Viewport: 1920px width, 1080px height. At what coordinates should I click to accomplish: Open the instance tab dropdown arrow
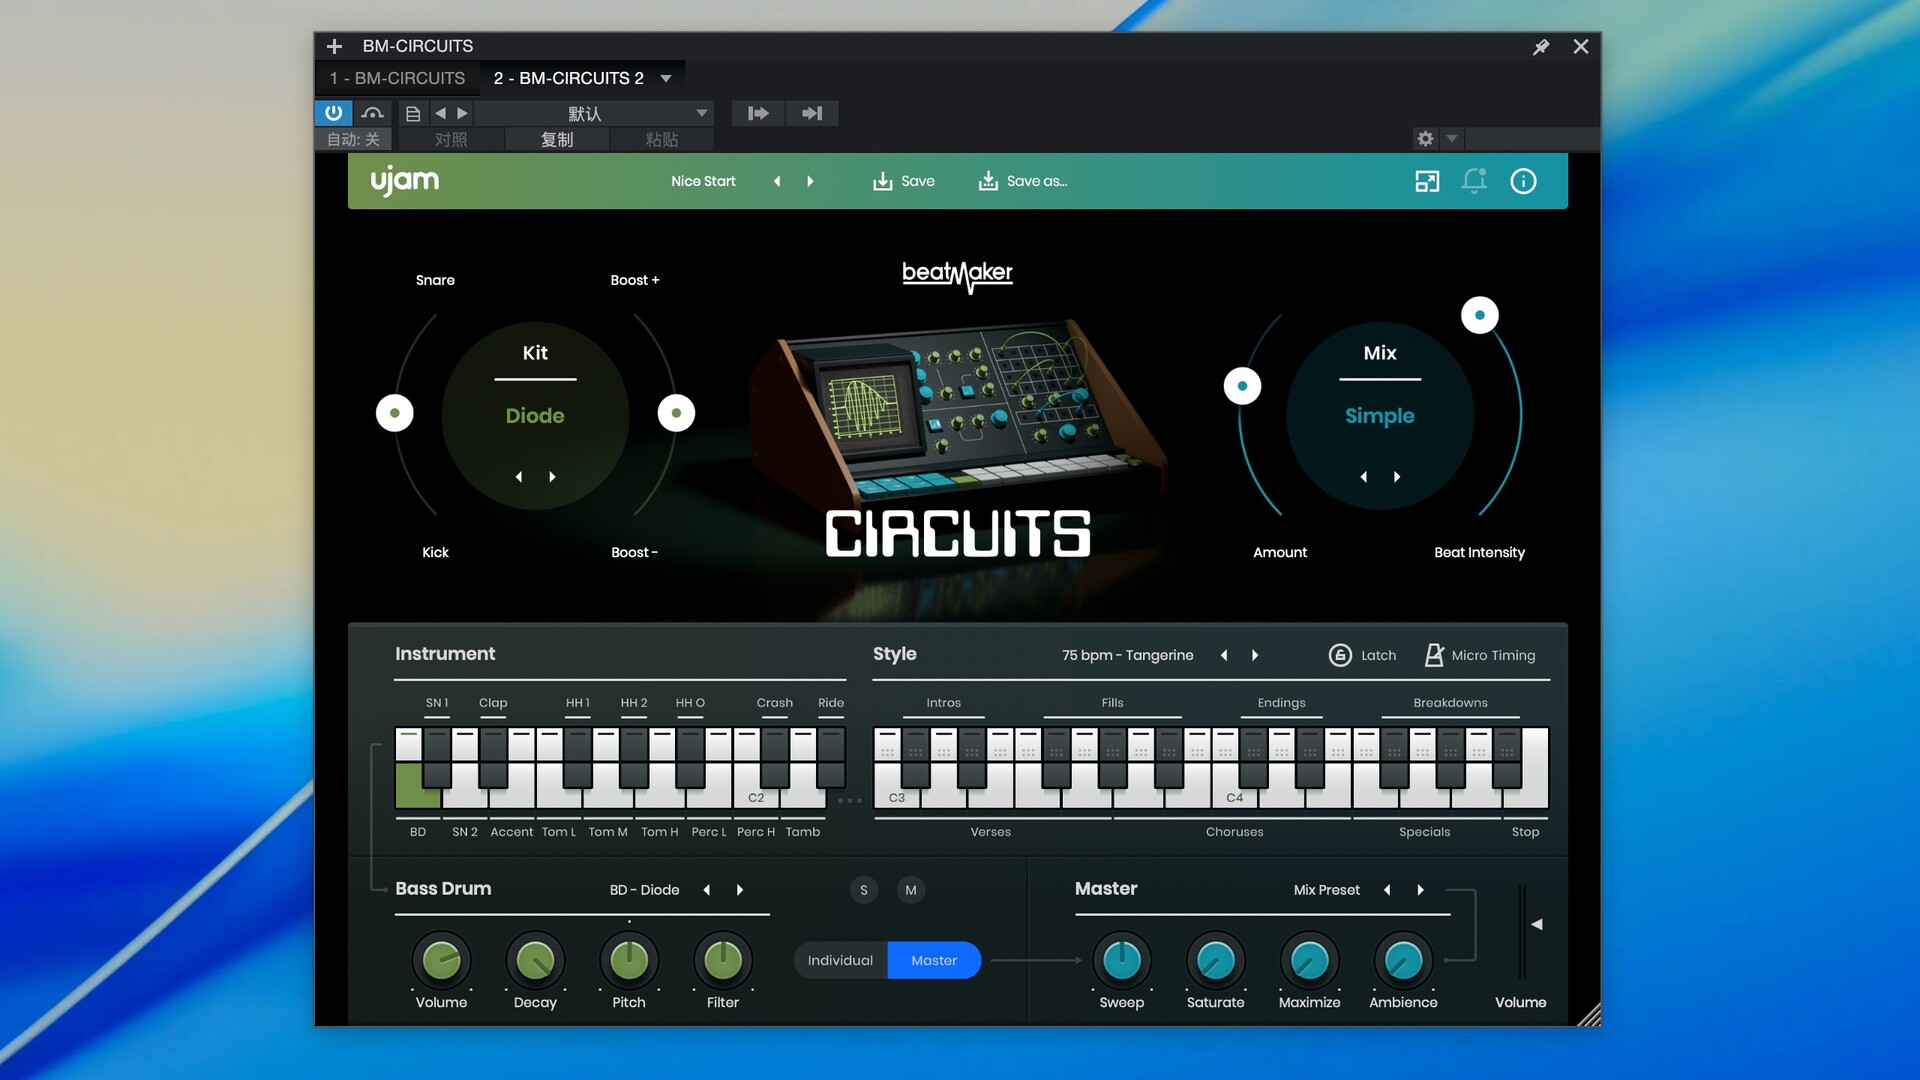666,78
